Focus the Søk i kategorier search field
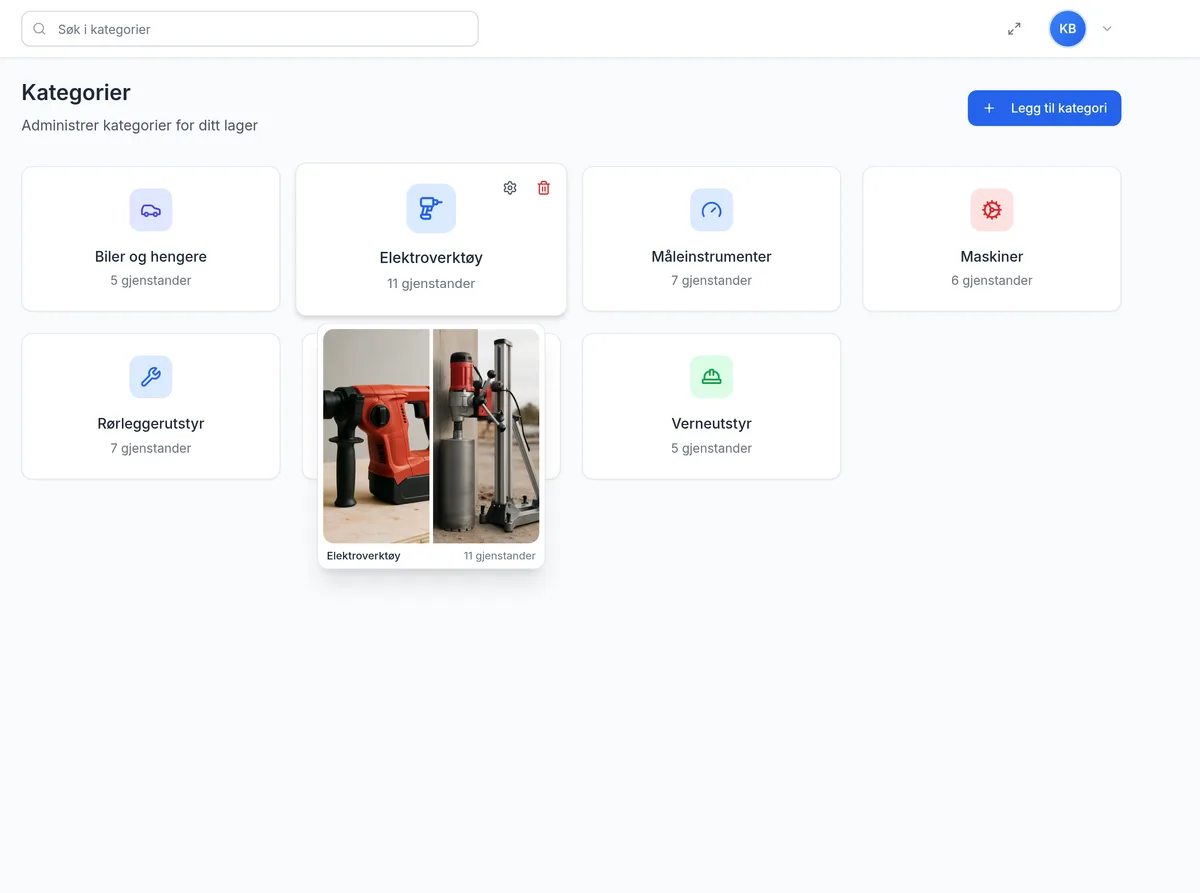Image resolution: width=1200 pixels, height=893 pixels. pos(250,29)
